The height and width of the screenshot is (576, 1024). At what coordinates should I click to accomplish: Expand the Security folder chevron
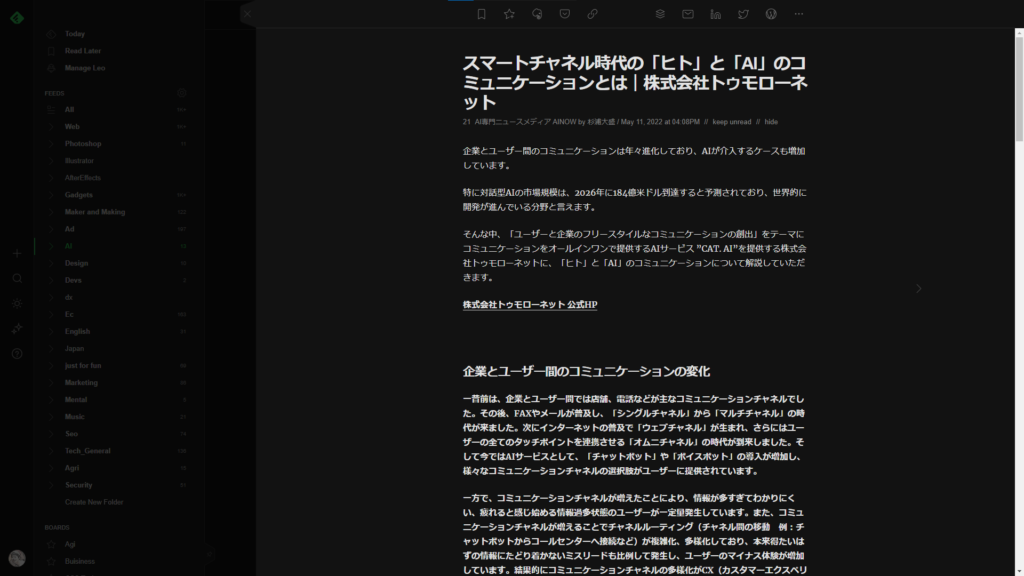click(x=52, y=485)
